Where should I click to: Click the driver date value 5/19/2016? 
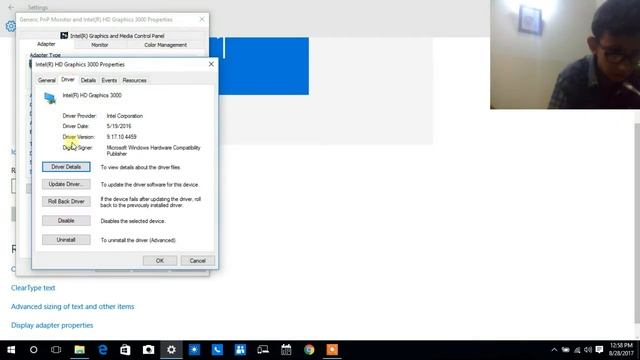[x=119, y=126]
